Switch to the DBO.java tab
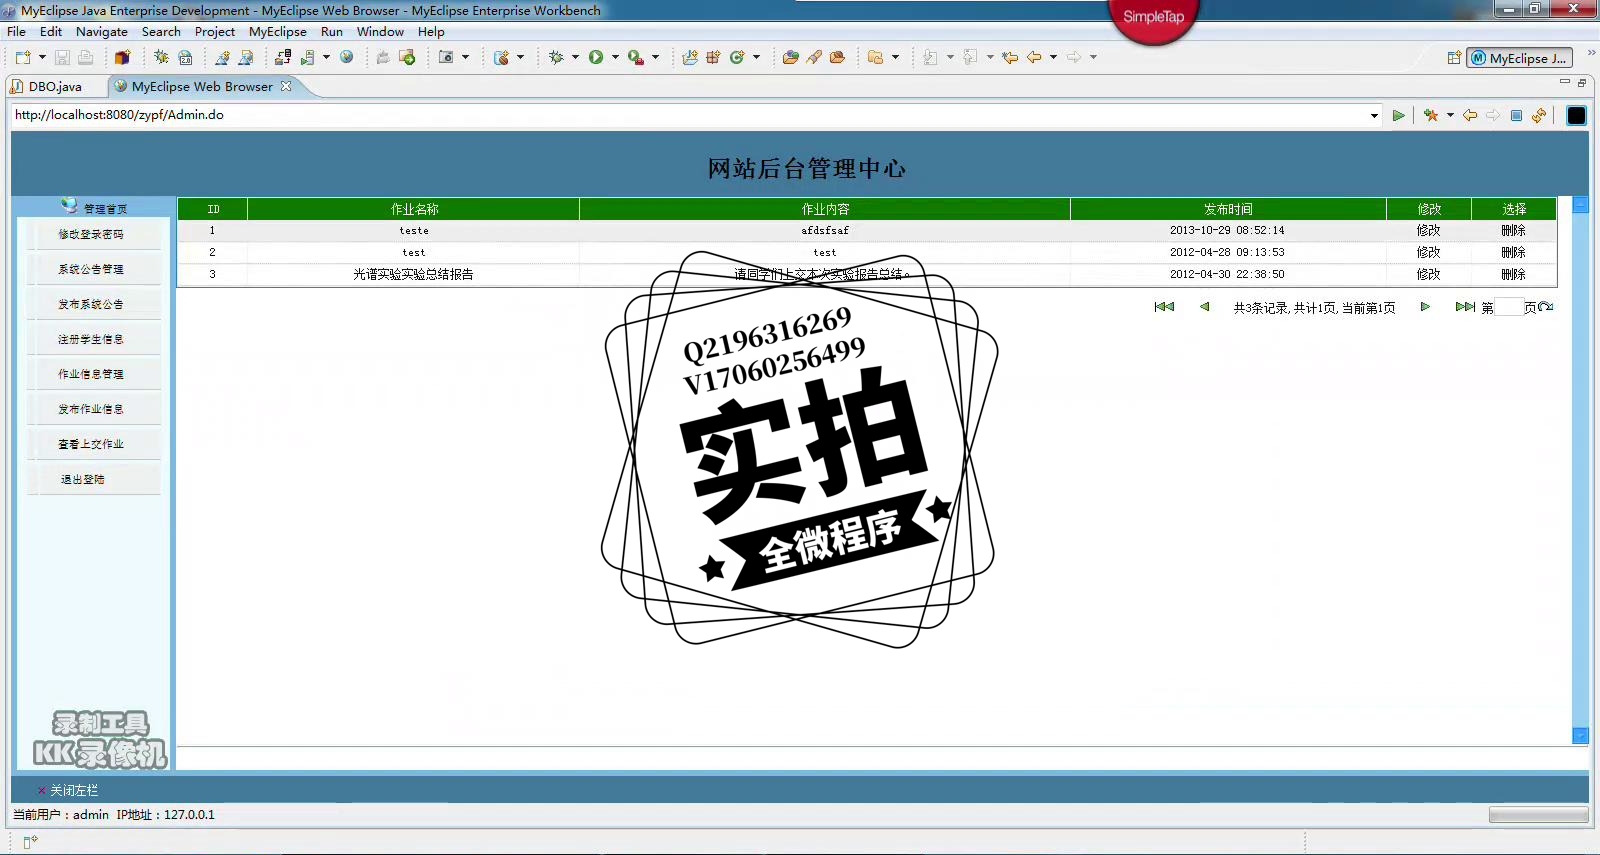 [55, 86]
